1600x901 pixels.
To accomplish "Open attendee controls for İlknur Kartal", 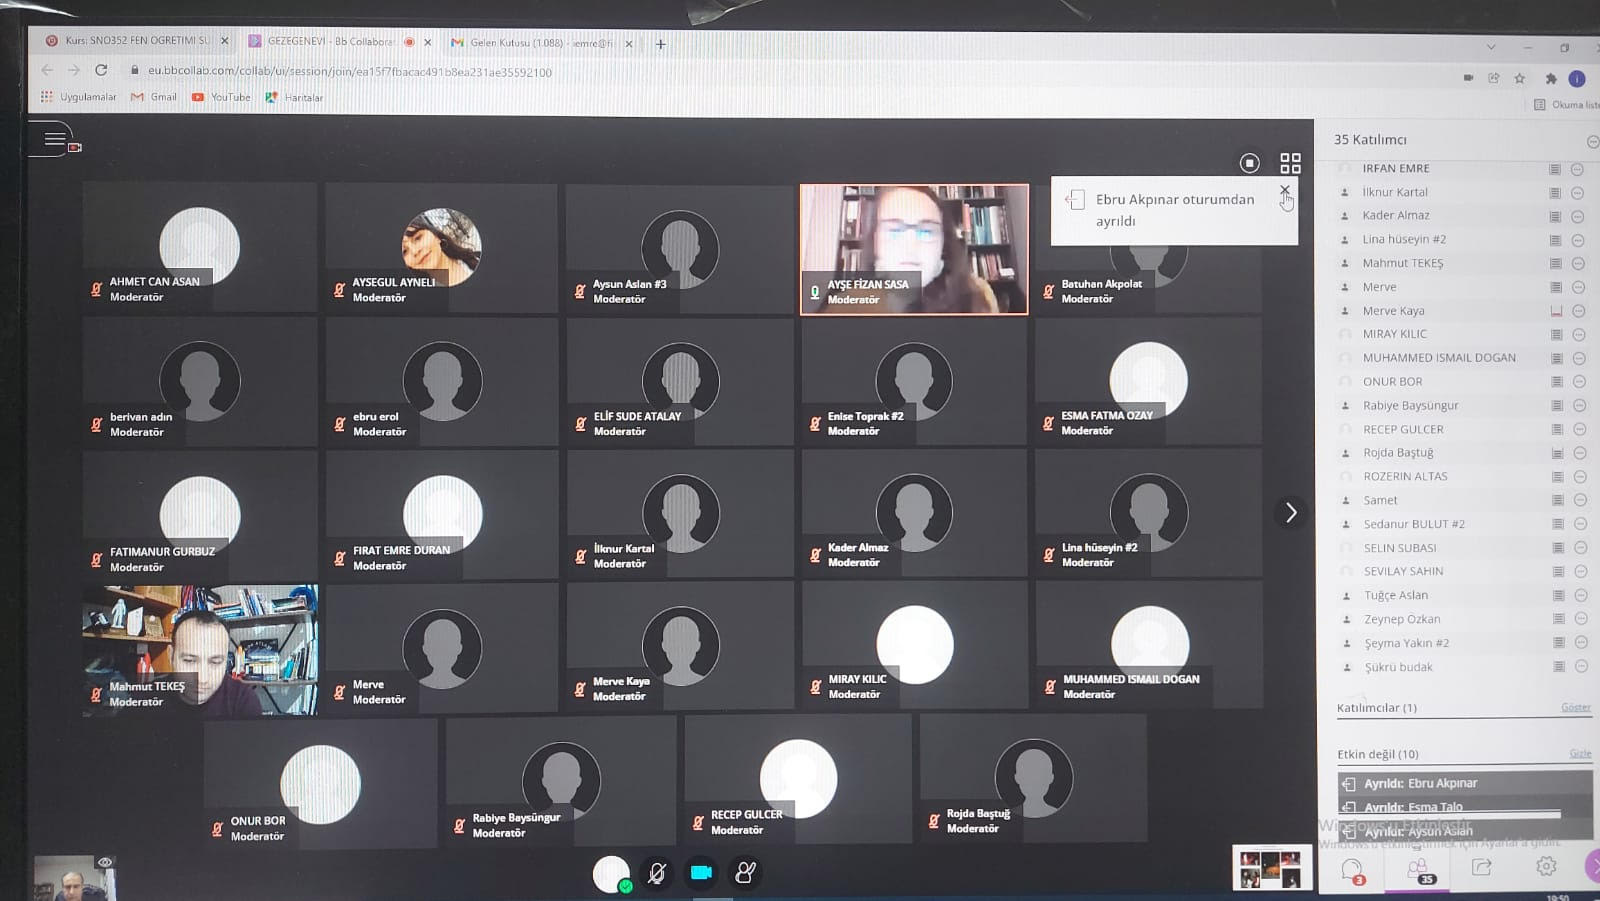I will (x=1577, y=193).
